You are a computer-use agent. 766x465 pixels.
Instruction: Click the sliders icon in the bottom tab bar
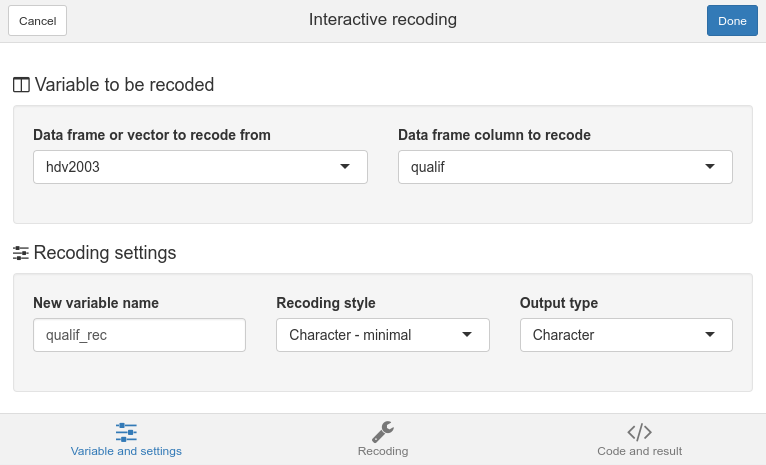(126, 432)
